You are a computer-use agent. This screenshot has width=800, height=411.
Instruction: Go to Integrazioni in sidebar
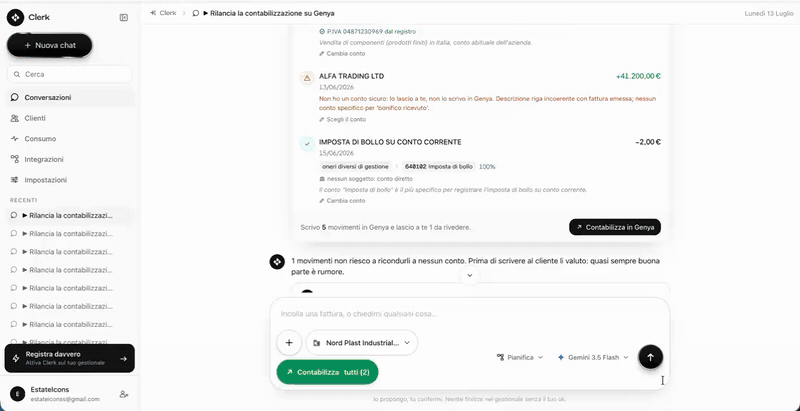44,160
